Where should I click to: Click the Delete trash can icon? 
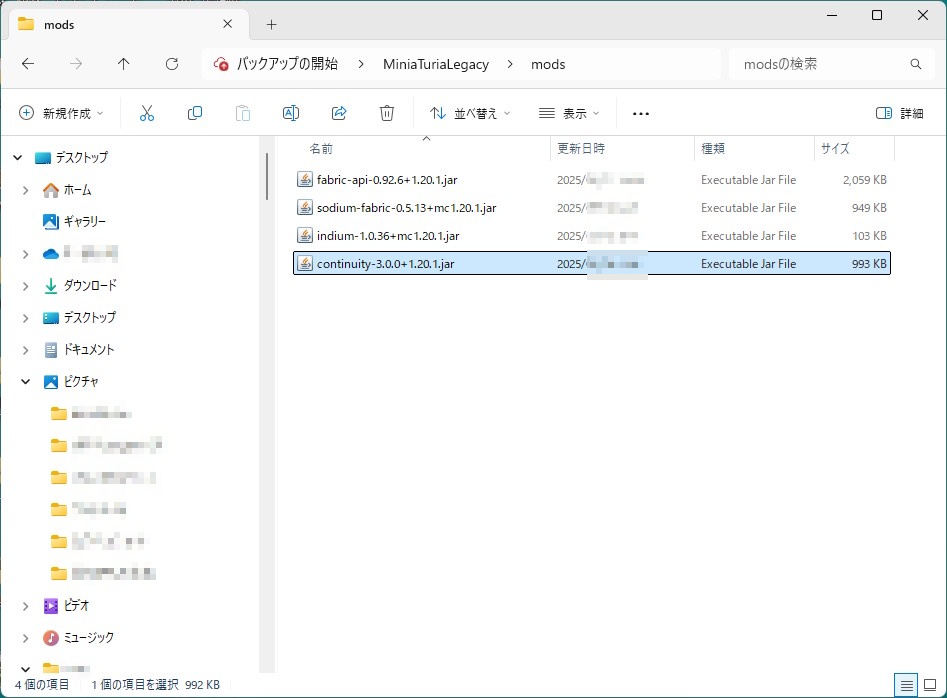pos(387,113)
